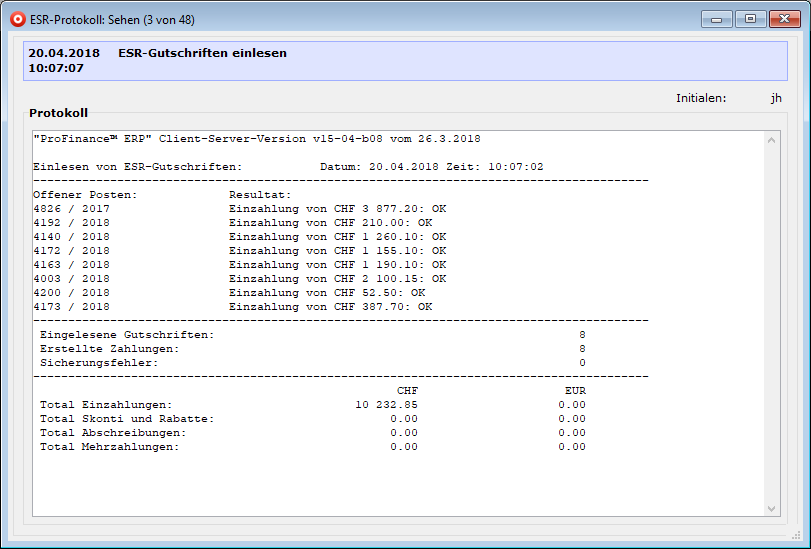Minimize the ESR-Protokoll window
This screenshot has width=811, height=549.
[716, 18]
